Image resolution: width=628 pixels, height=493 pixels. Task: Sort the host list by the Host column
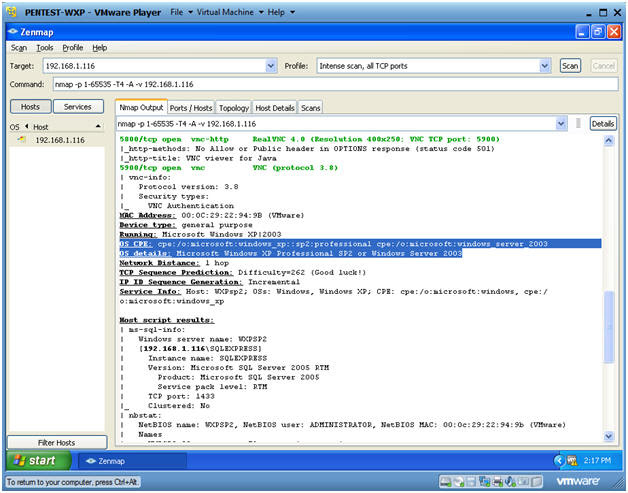[x=67, y=127]
